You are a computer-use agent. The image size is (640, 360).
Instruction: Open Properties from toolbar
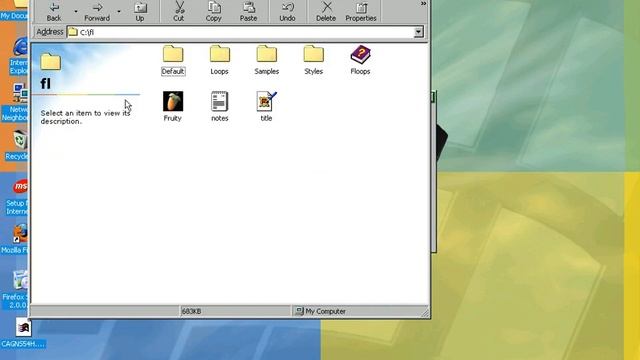click(x=361, y=11)
